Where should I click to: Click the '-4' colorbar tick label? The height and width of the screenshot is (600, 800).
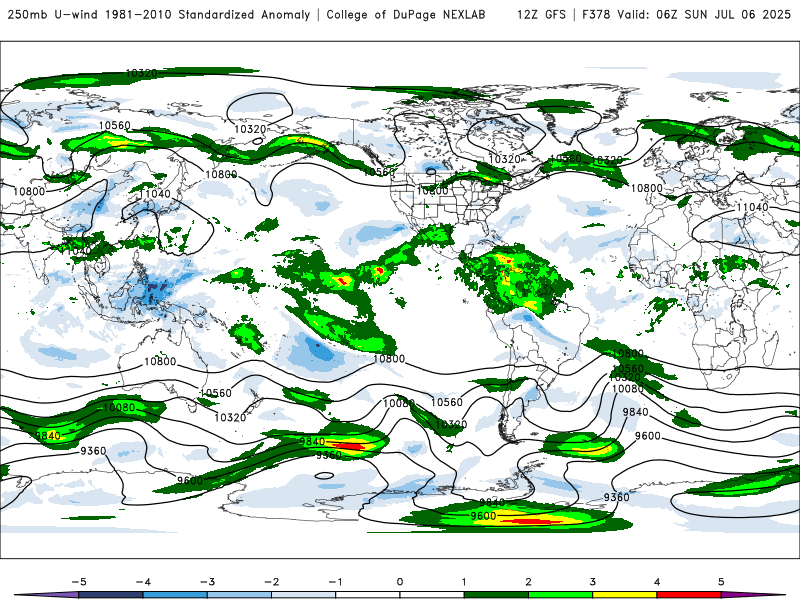(143, 582)
